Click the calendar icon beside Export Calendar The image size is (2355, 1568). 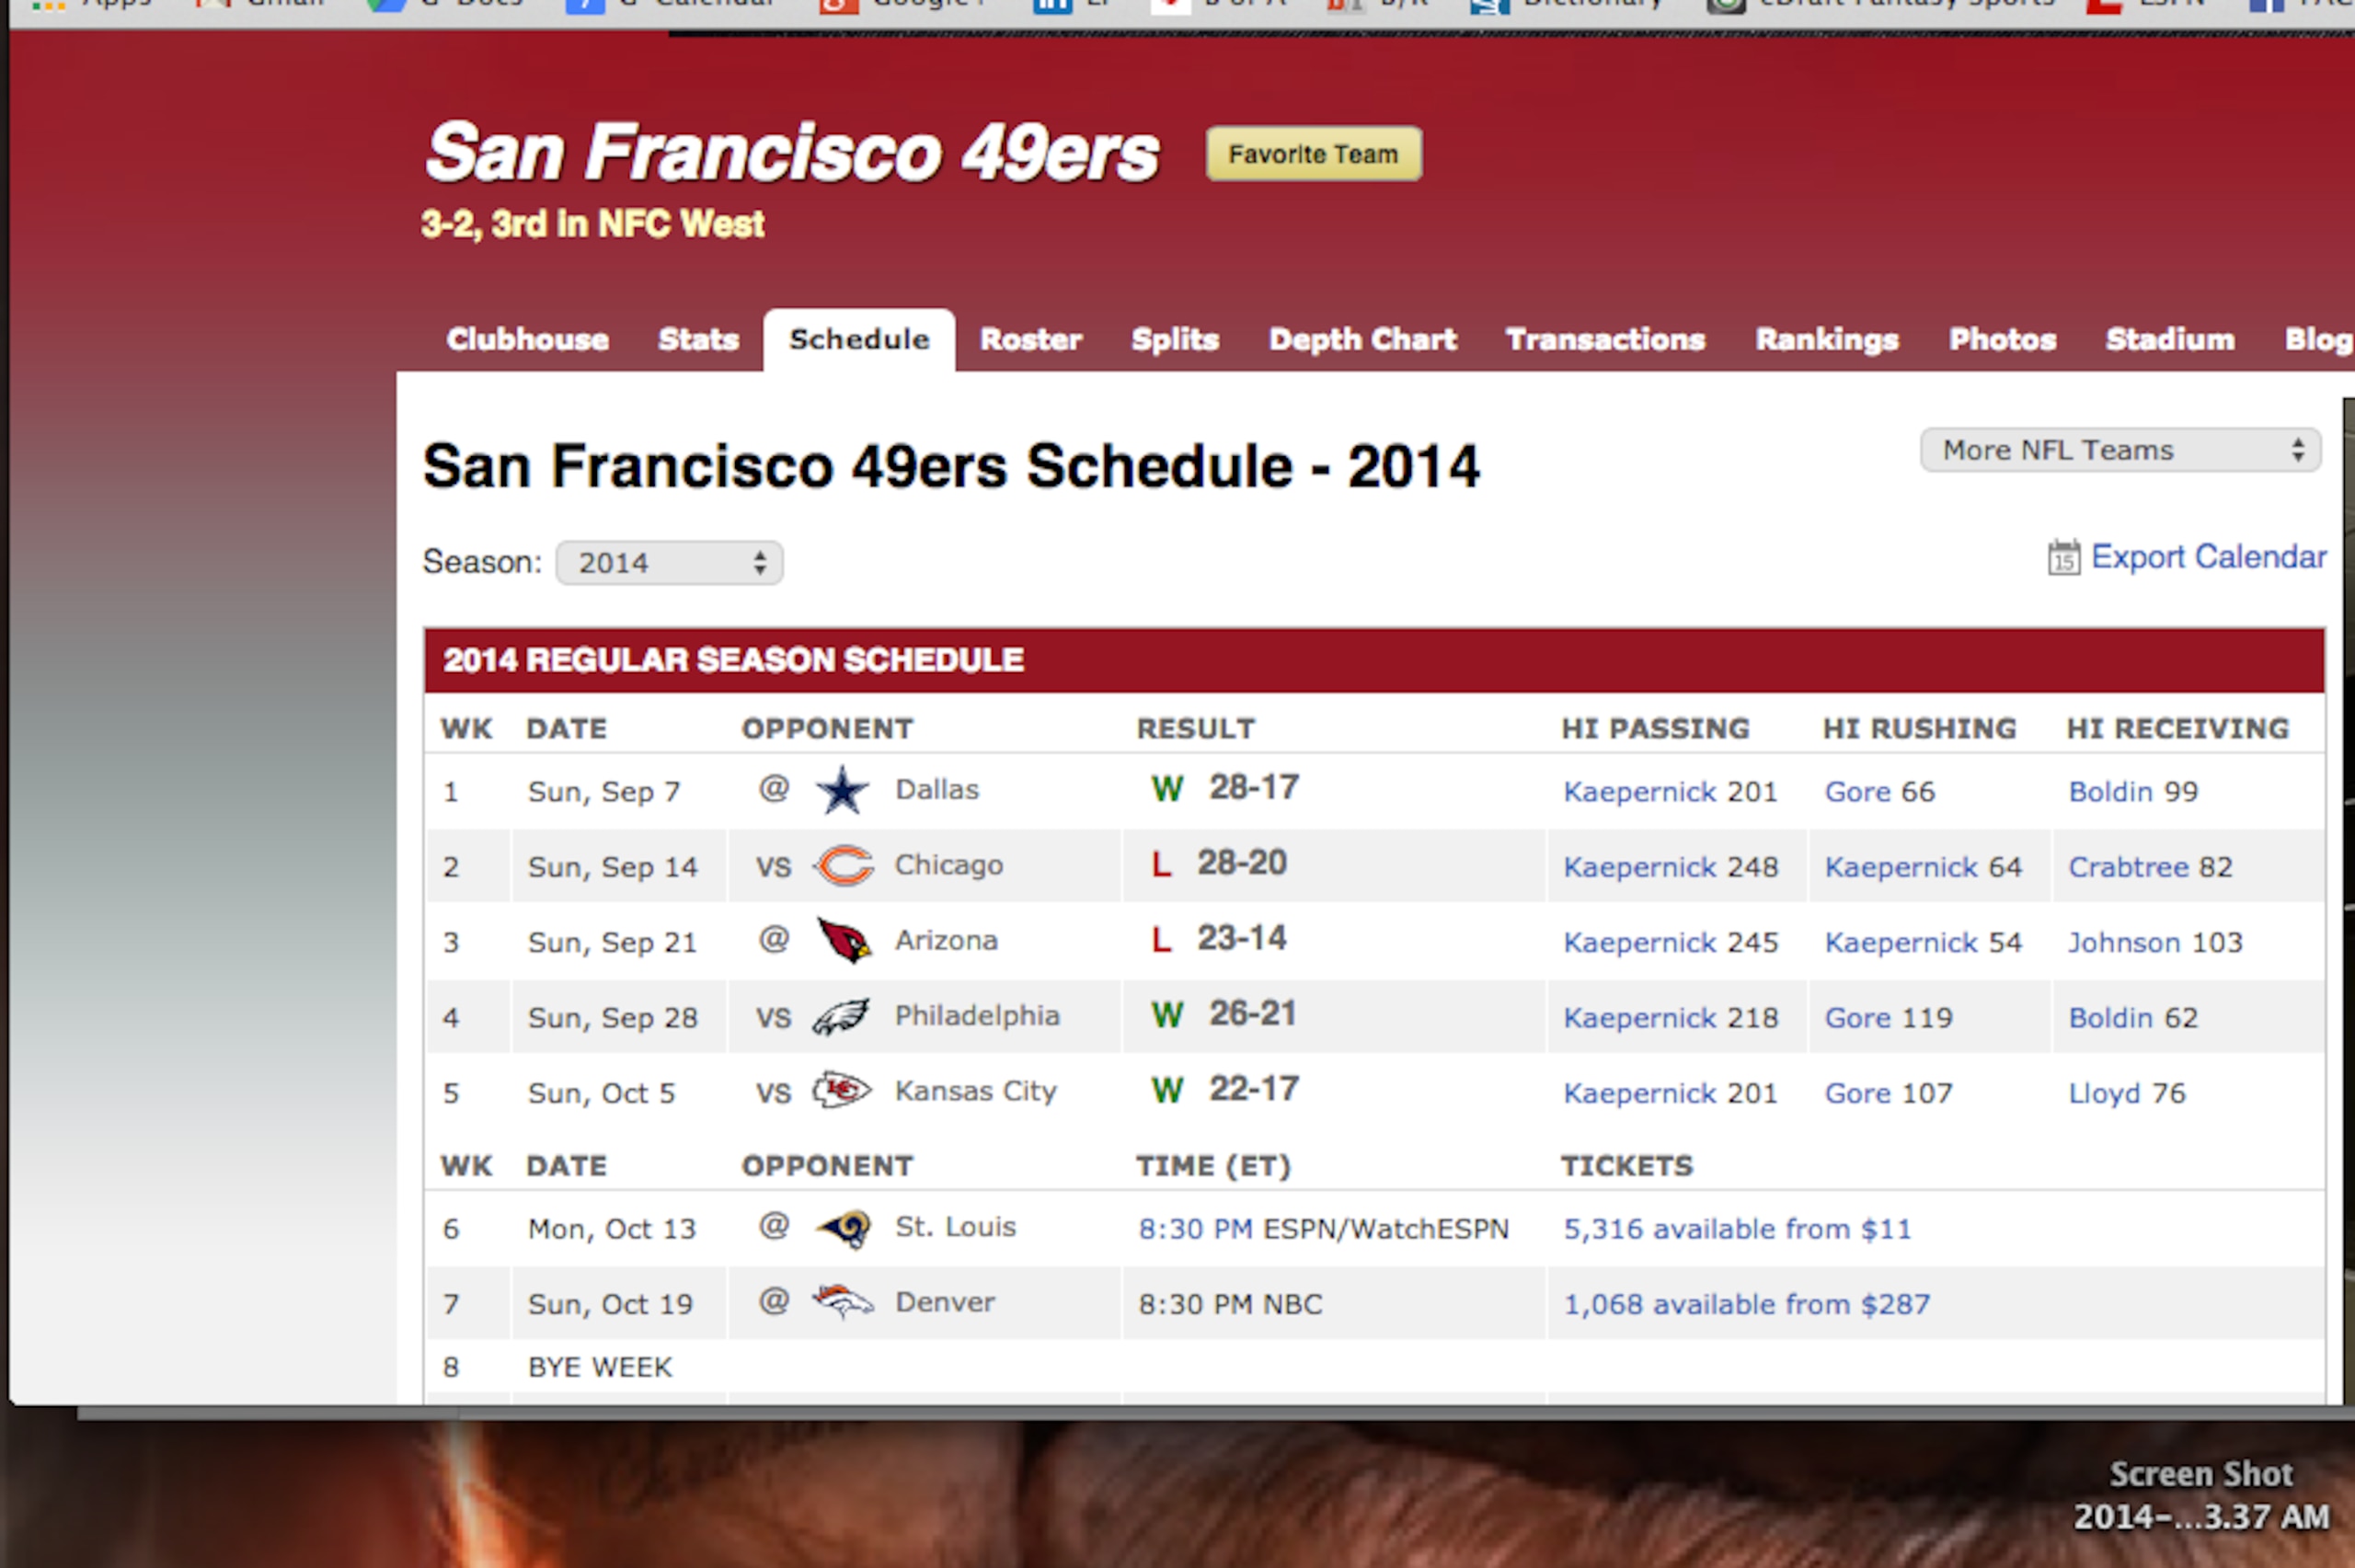(x=2063, y=557)
